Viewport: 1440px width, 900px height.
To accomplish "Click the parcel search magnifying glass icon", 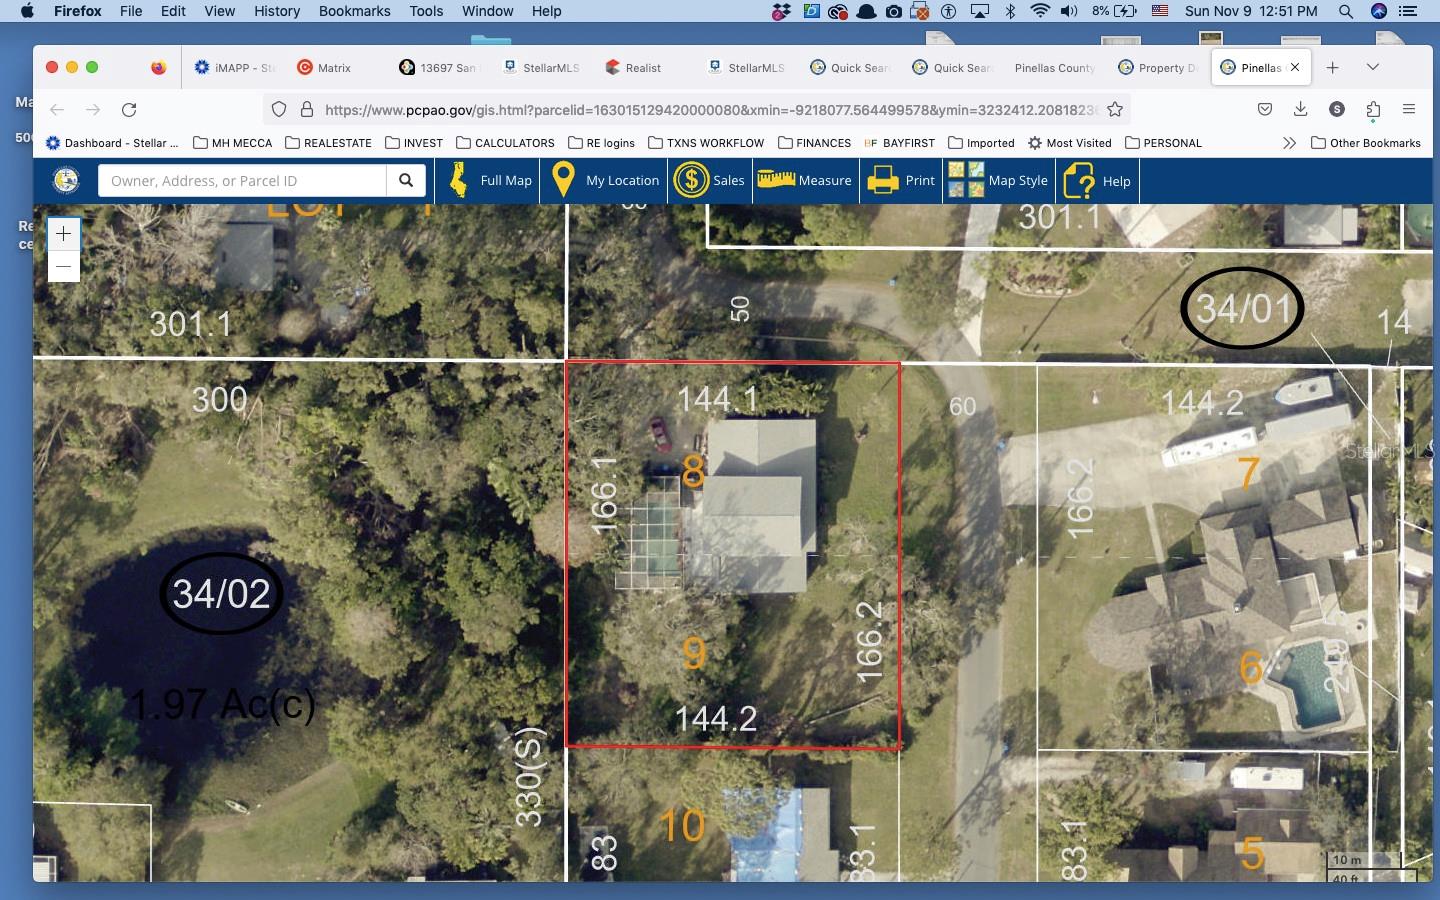I will tap(406, 180).
